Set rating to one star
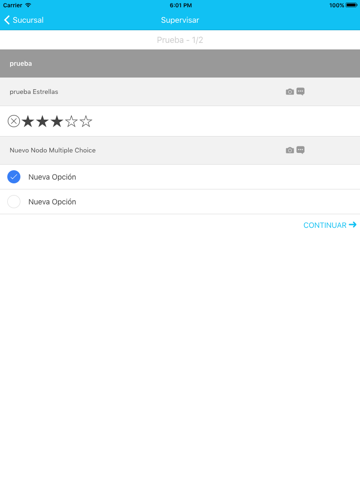This screenshot has height=480, width=360. [28, 121]
